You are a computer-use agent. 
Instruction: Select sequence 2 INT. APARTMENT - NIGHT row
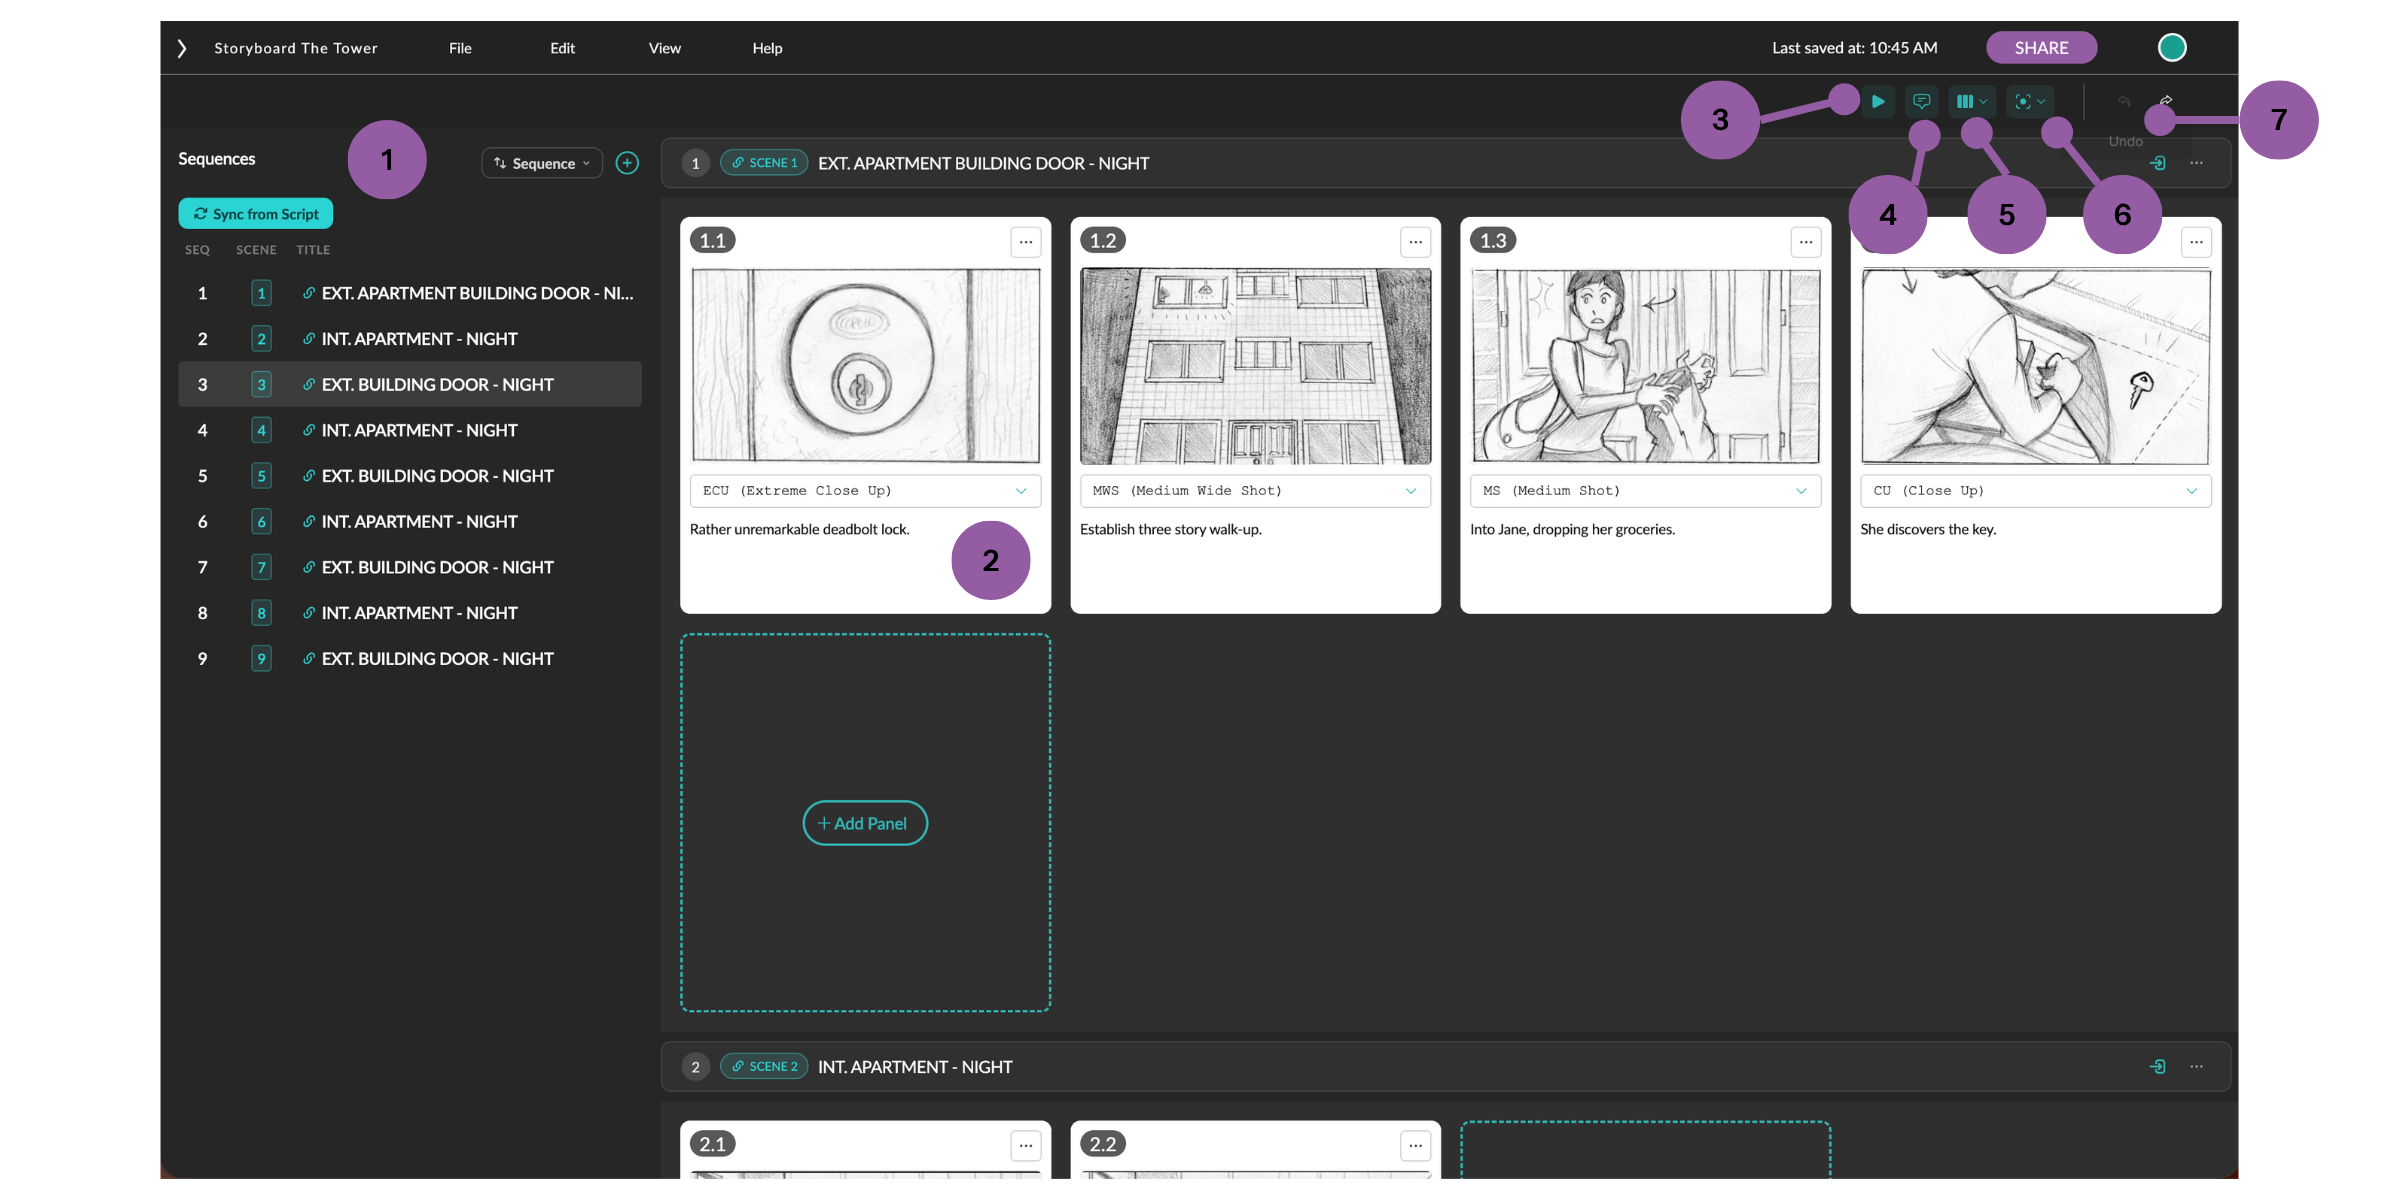[410, 339]
